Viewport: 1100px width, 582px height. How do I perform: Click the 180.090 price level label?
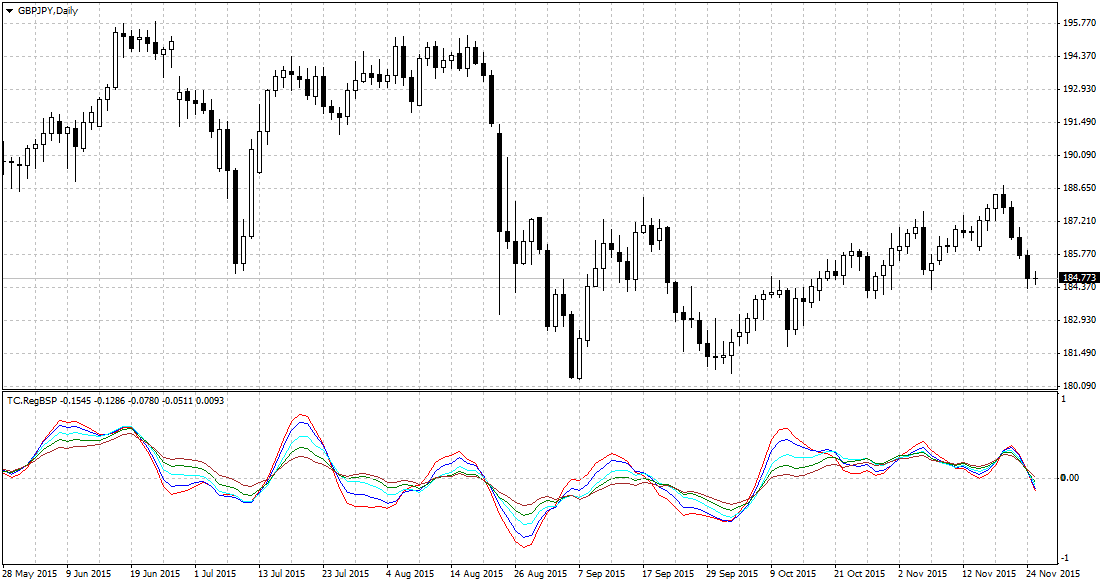(x=1079, y=386)
